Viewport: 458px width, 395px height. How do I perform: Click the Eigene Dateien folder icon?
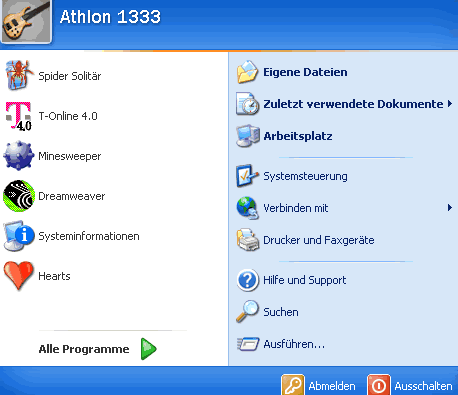pos(247,72)
